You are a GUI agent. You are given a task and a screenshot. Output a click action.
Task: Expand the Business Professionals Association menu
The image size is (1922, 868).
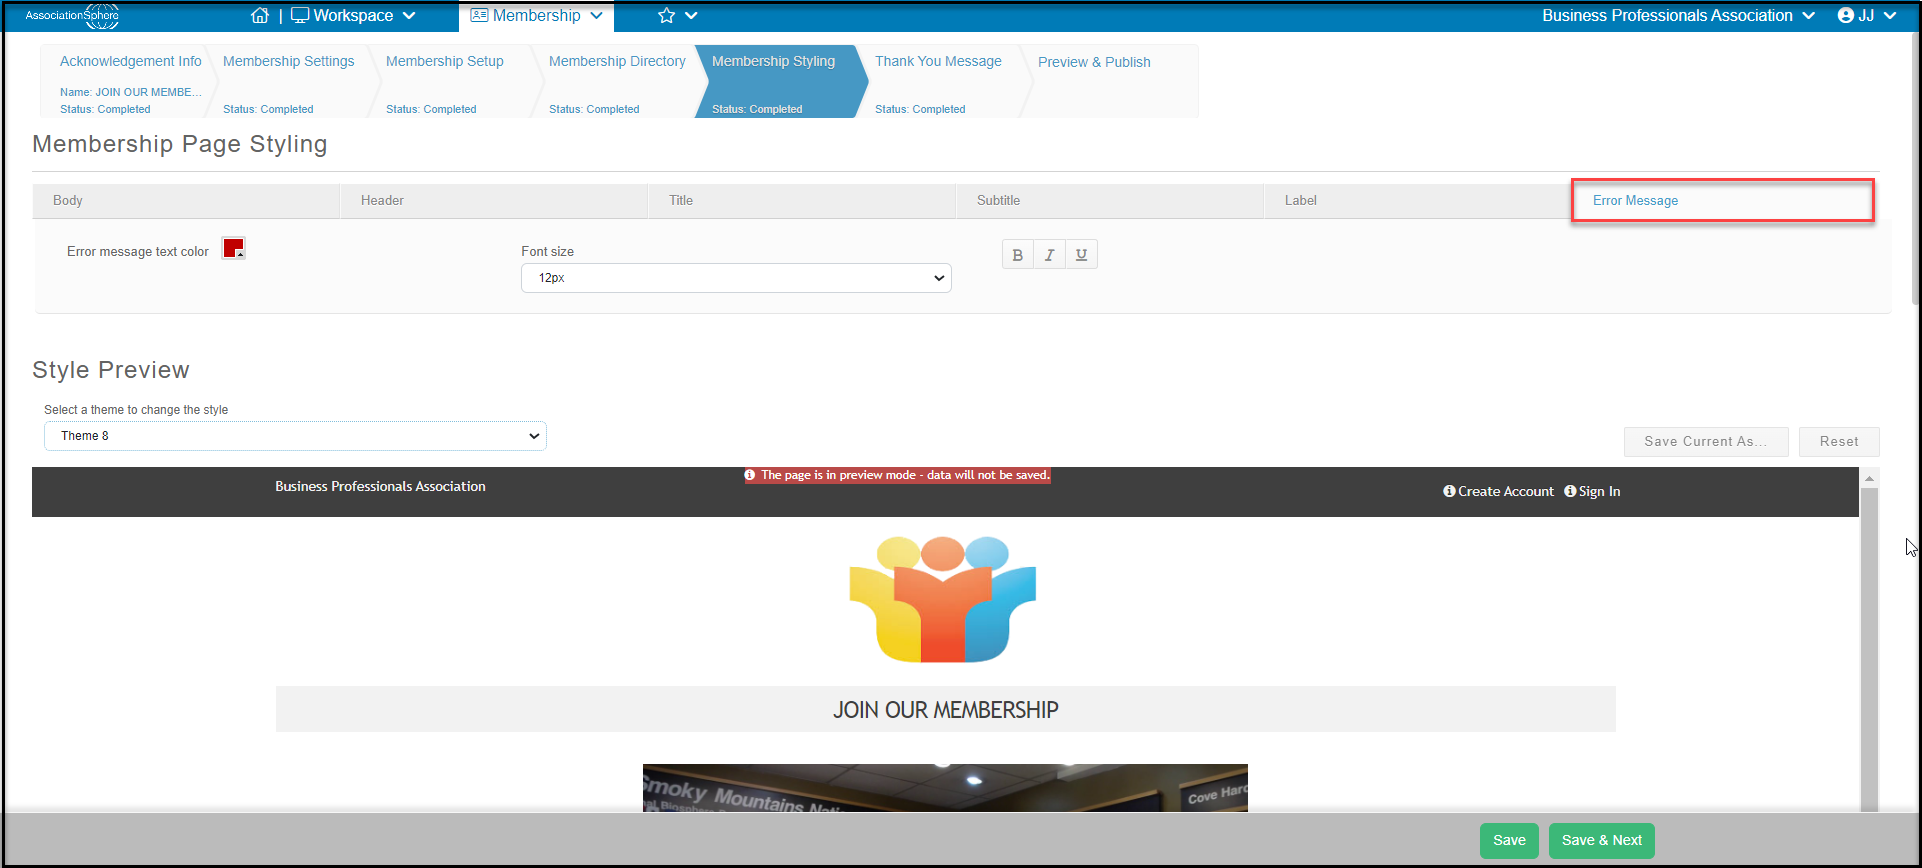pos(1678,15)
